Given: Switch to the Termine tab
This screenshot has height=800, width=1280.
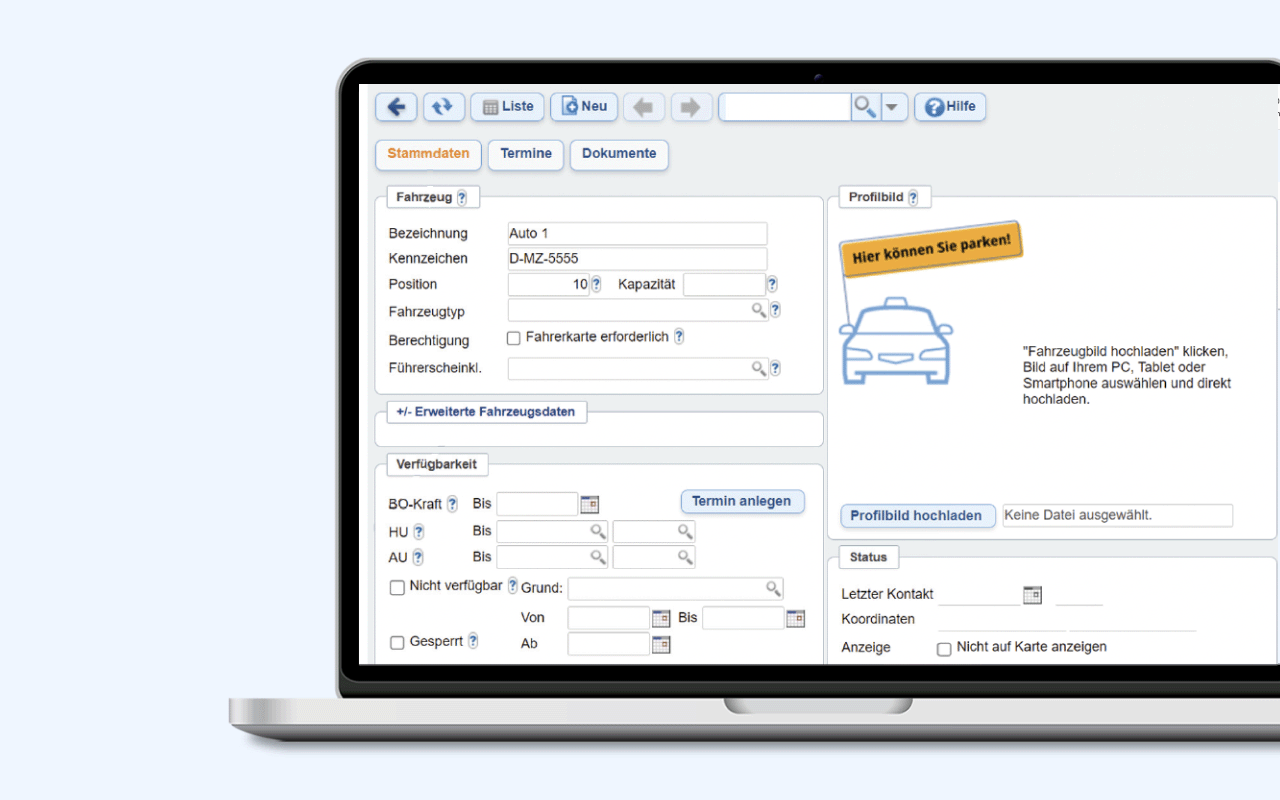Looking at the screenshot, I should 526,154.
